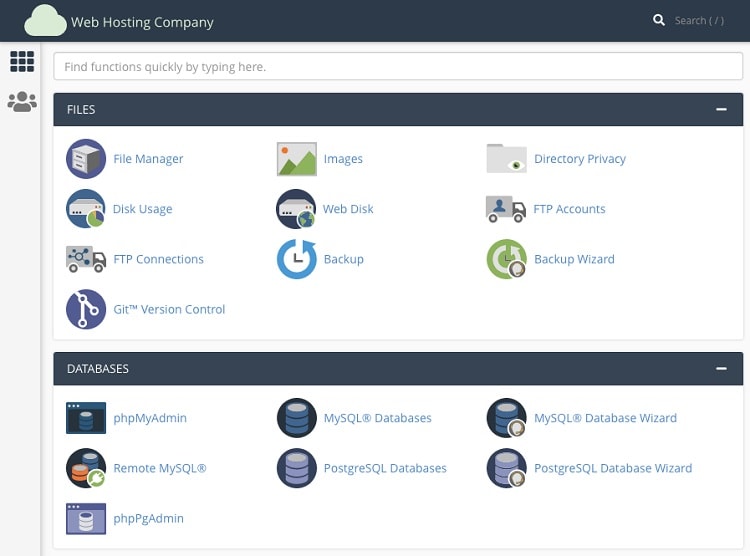
Task: Open the Web Disk link
Action: tap(348, 209)
